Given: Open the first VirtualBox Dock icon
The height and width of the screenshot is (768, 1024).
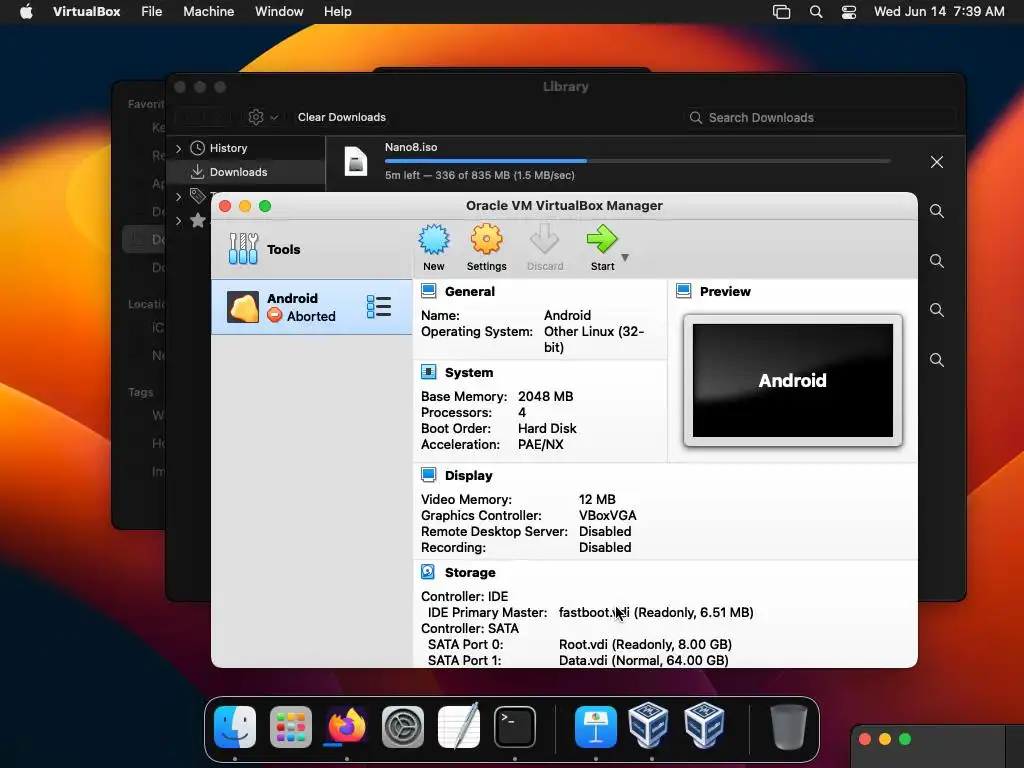Looking at the screenshot, I should tap(648, 725).
